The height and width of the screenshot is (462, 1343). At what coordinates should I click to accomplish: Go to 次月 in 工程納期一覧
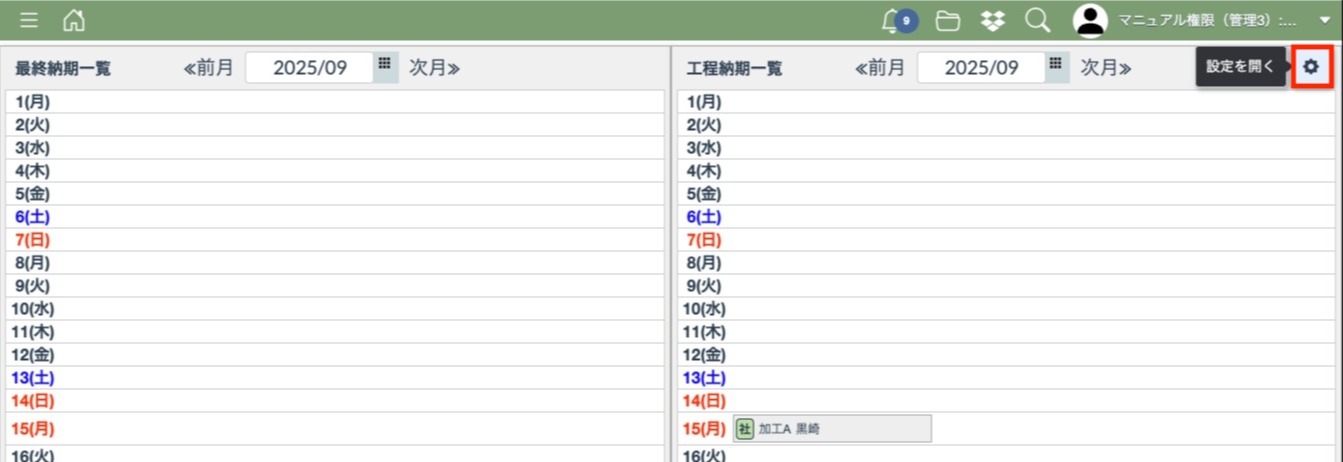pyautogui.click(x=1106, y=68)
